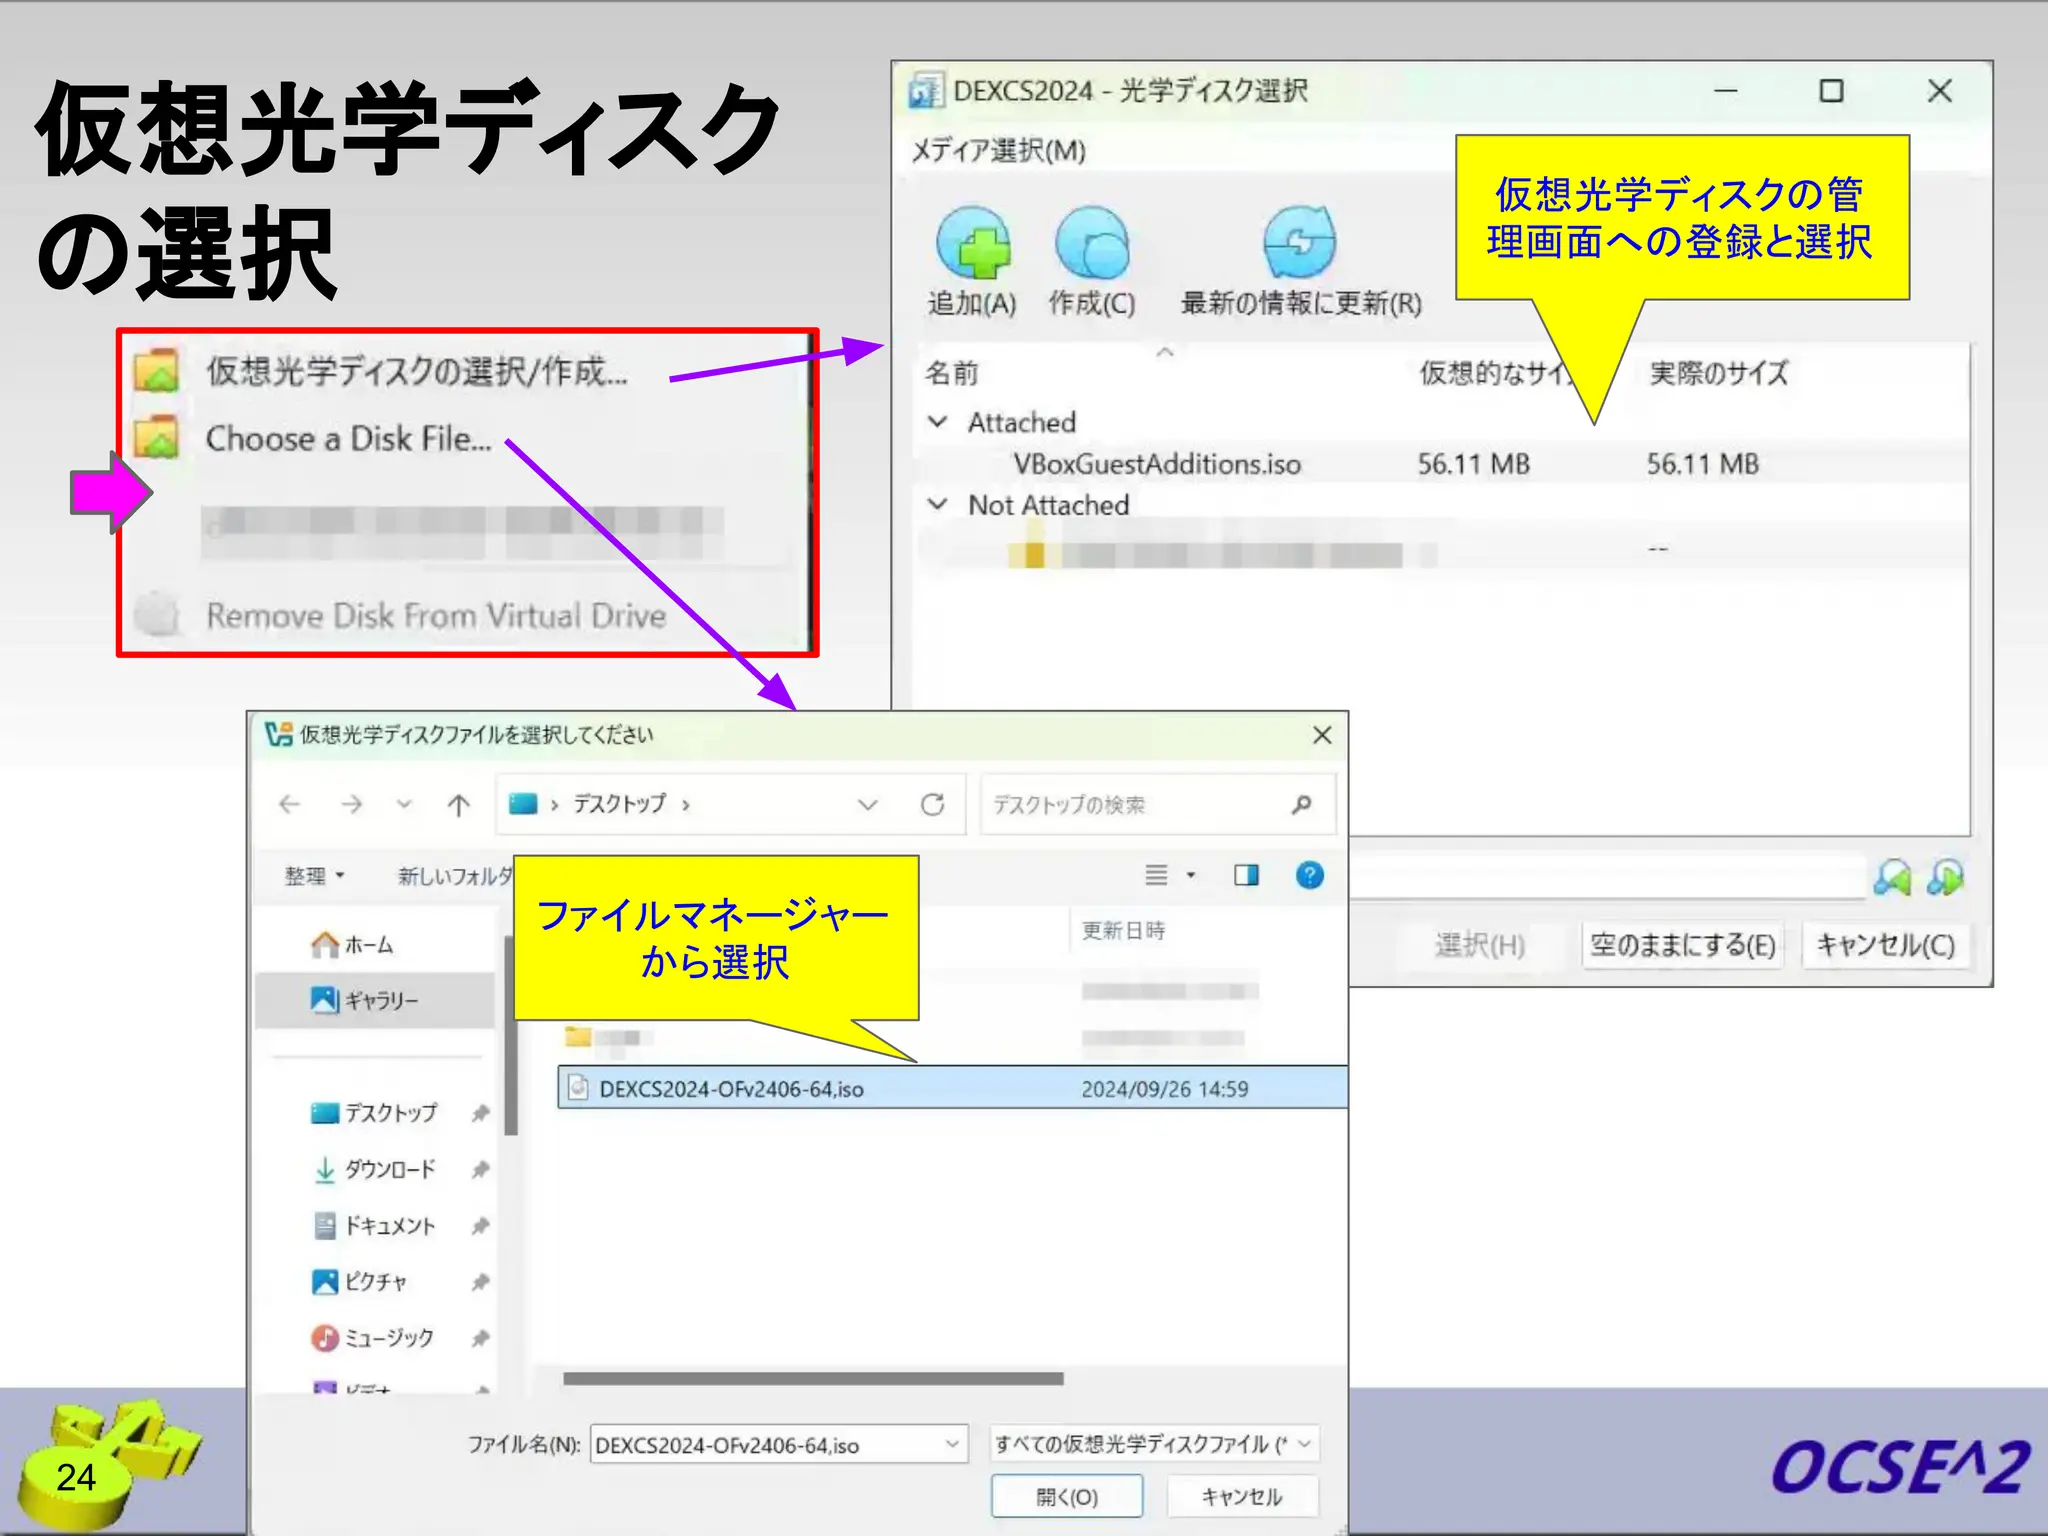Open the すべての仮想光学ディスクファイル filter dropdown
The height and width of the screenshot is (1536, 2048).
[1154, 1444]
